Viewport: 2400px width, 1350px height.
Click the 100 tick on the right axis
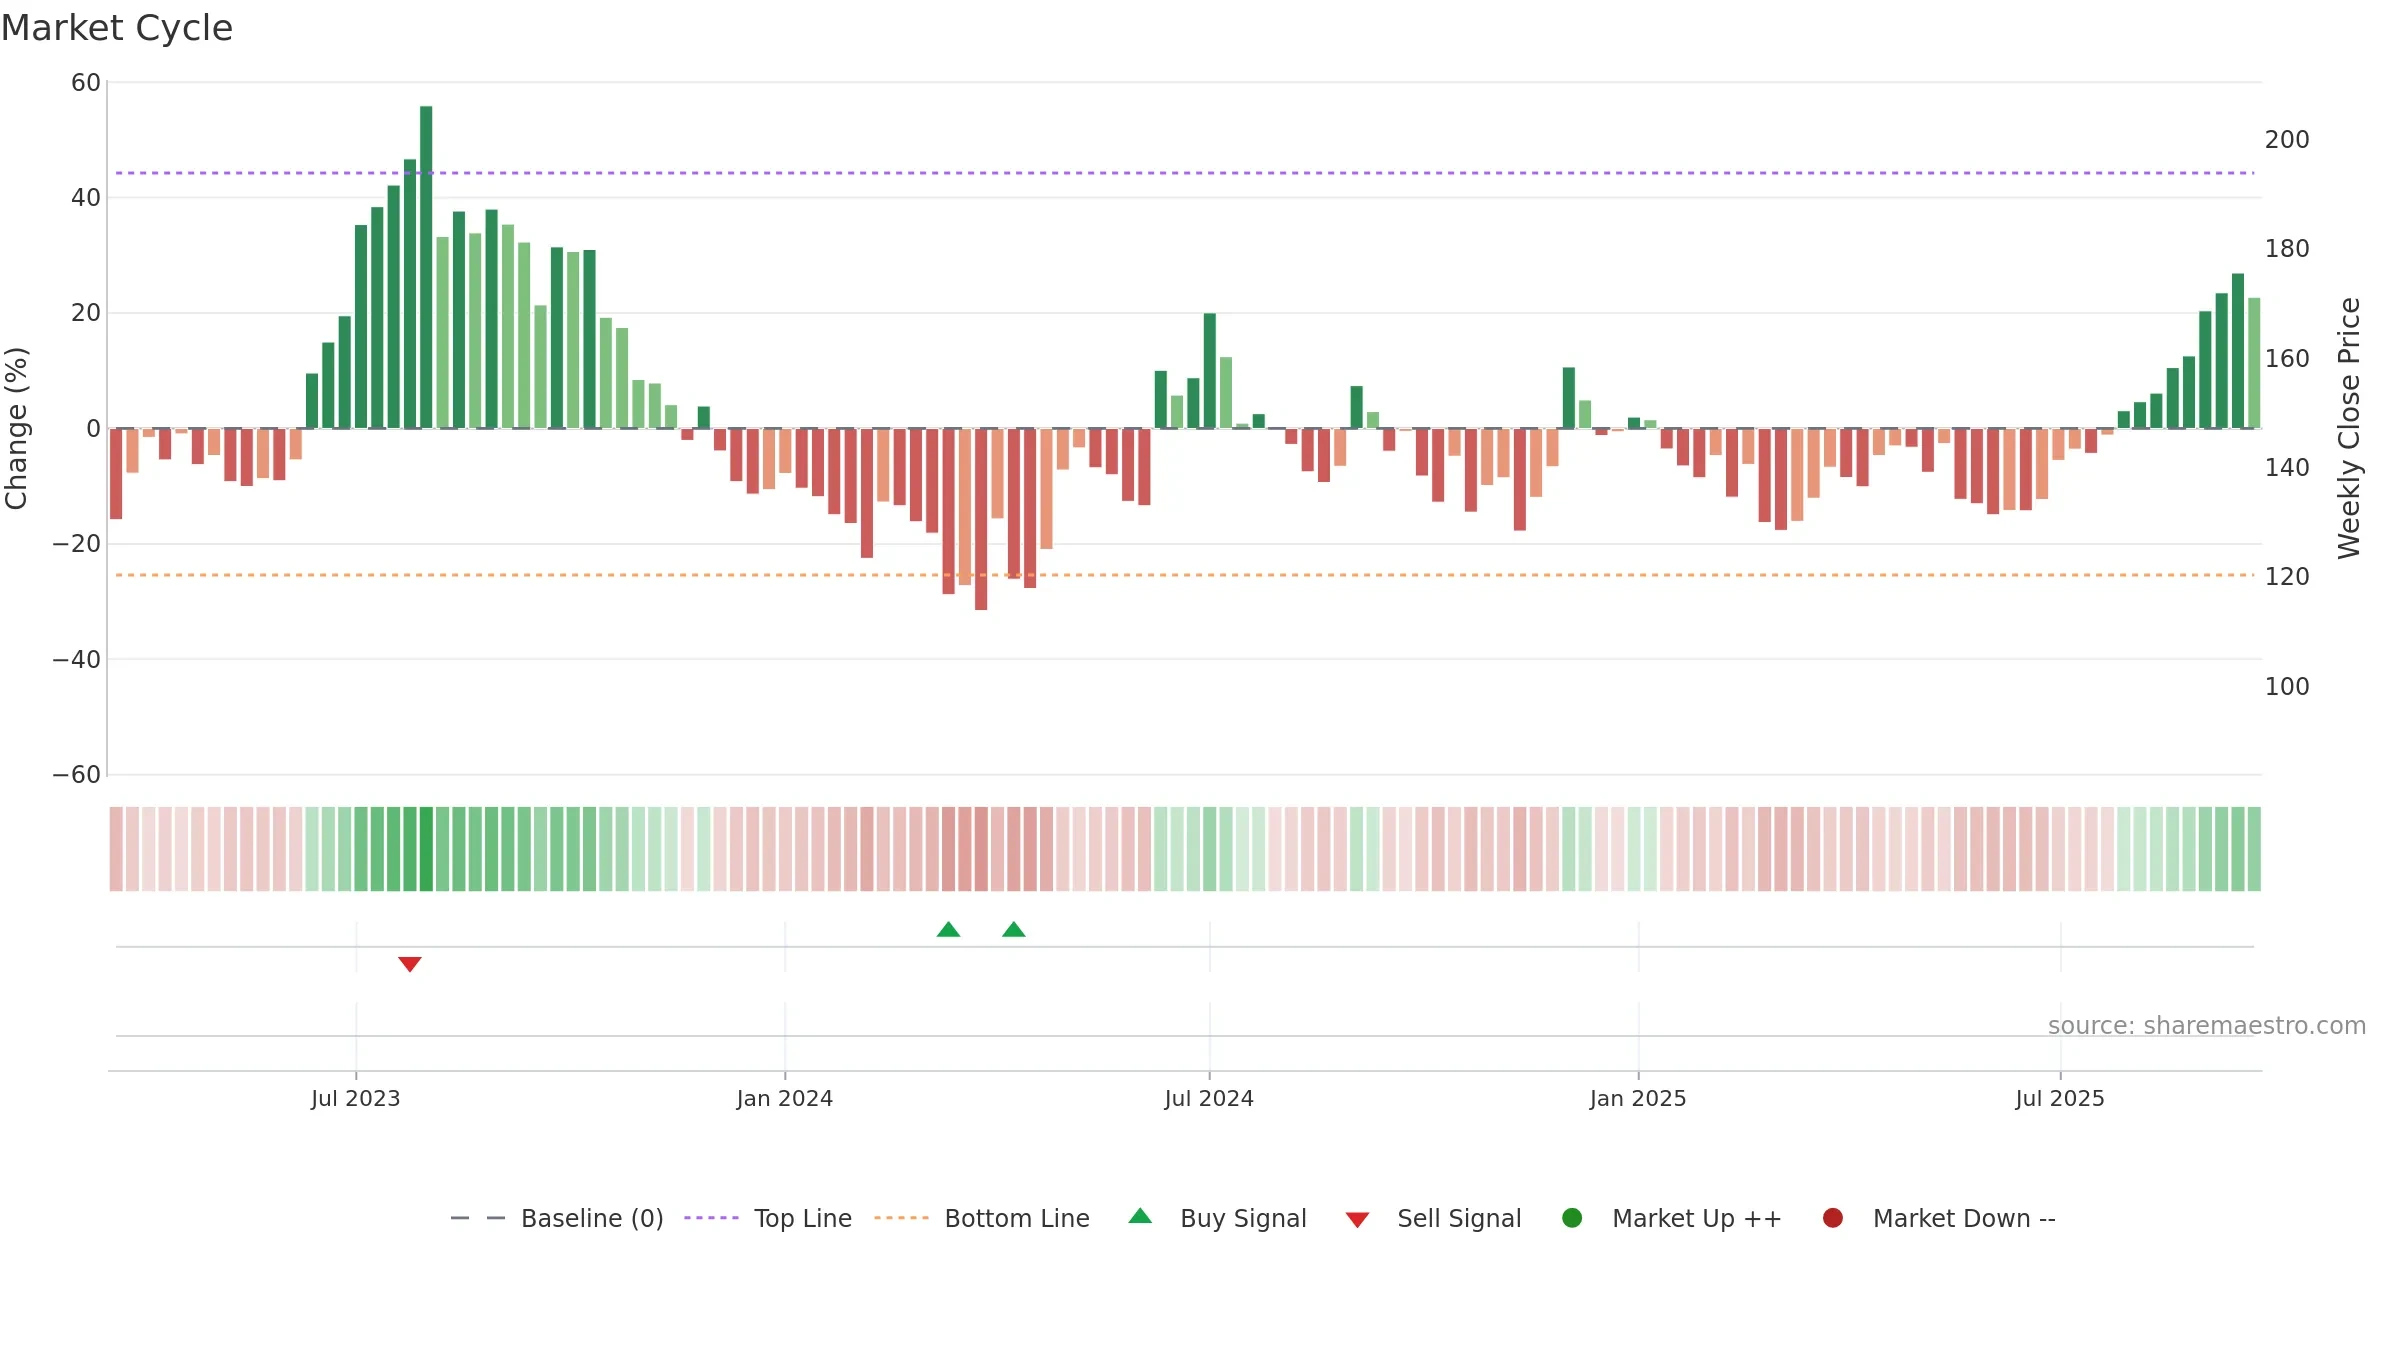coord(2287,687)
